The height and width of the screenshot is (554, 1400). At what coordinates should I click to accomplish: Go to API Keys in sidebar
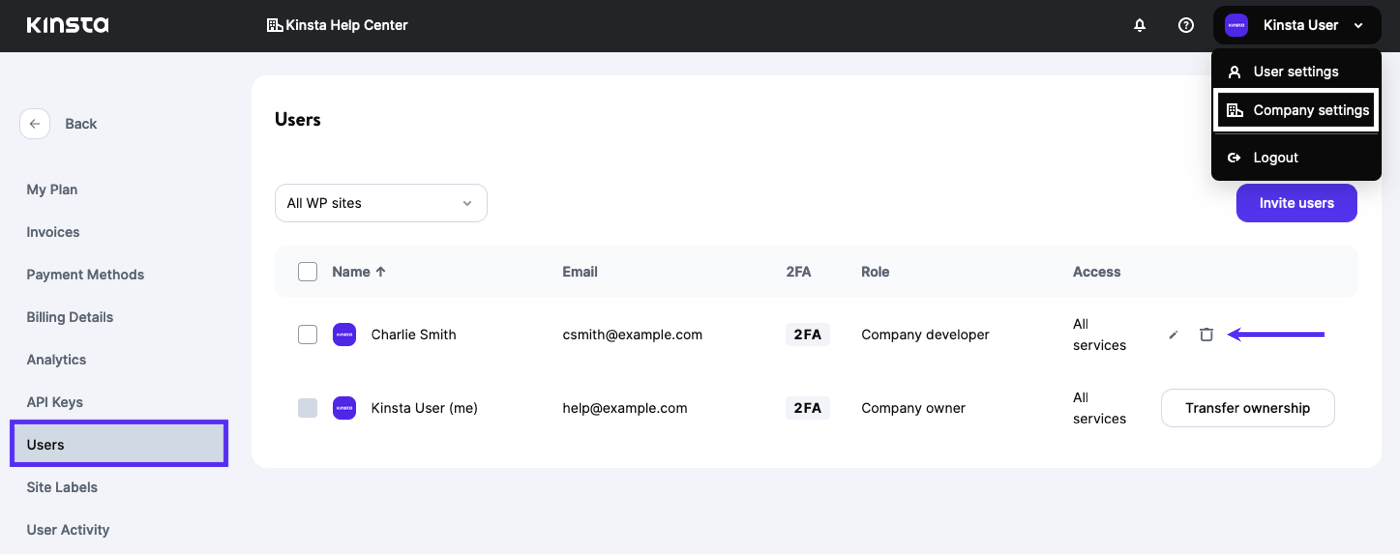pyautogui.click(x=55, y=402)
